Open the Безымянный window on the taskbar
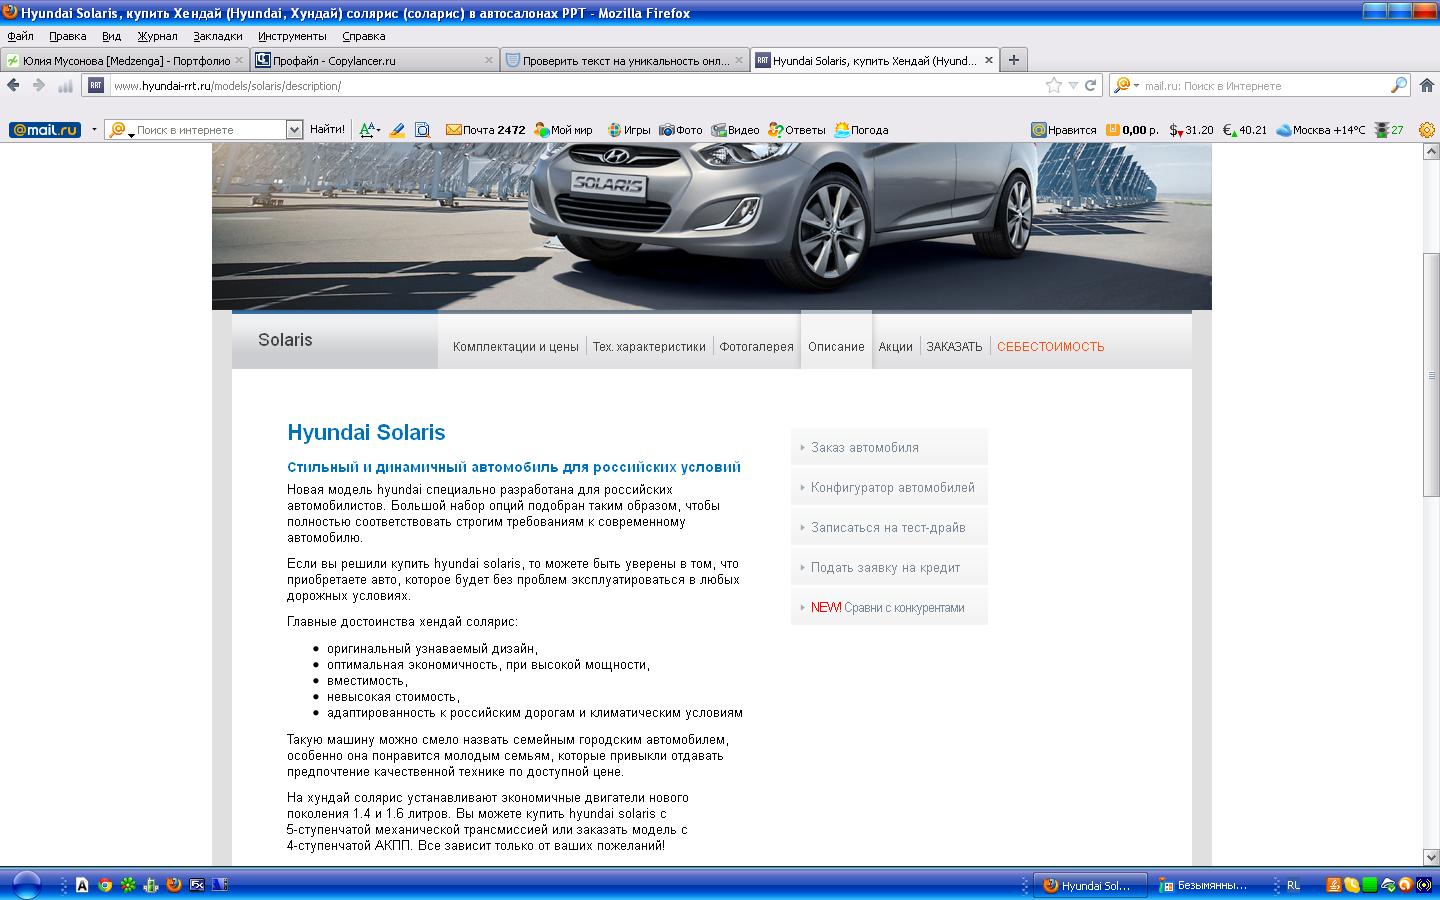This screenshot has height=900, width=1440. tap(1205, 885)
